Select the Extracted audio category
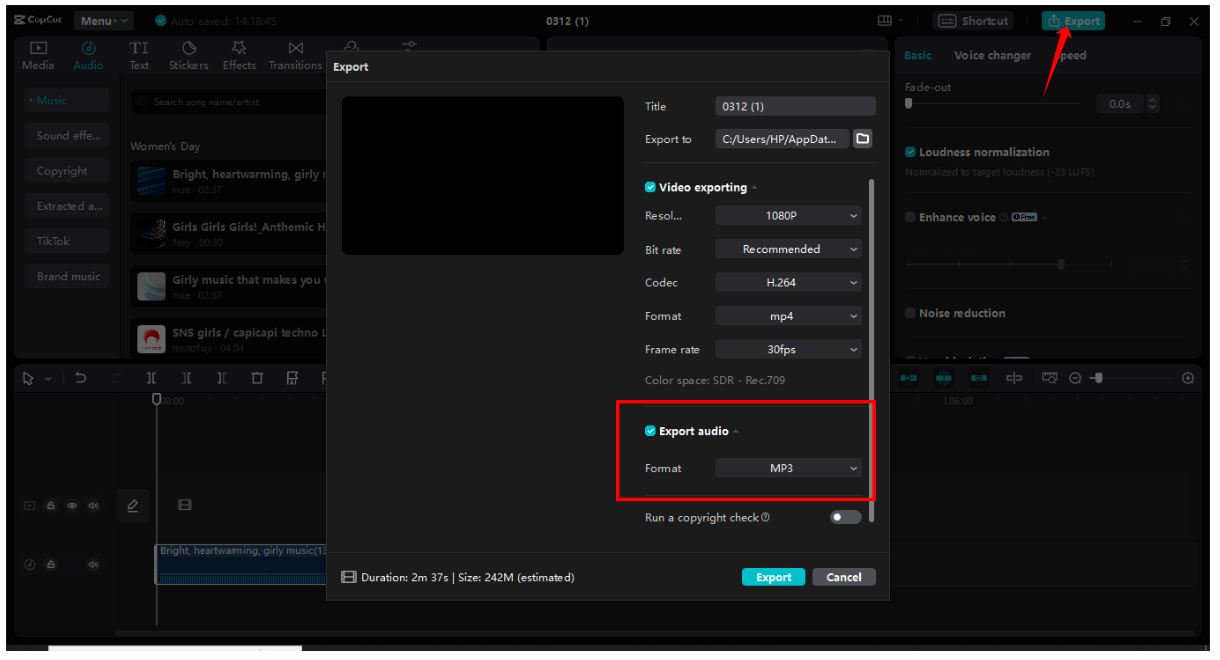This screenshot has height=660, width=1220. click(67, 206)
